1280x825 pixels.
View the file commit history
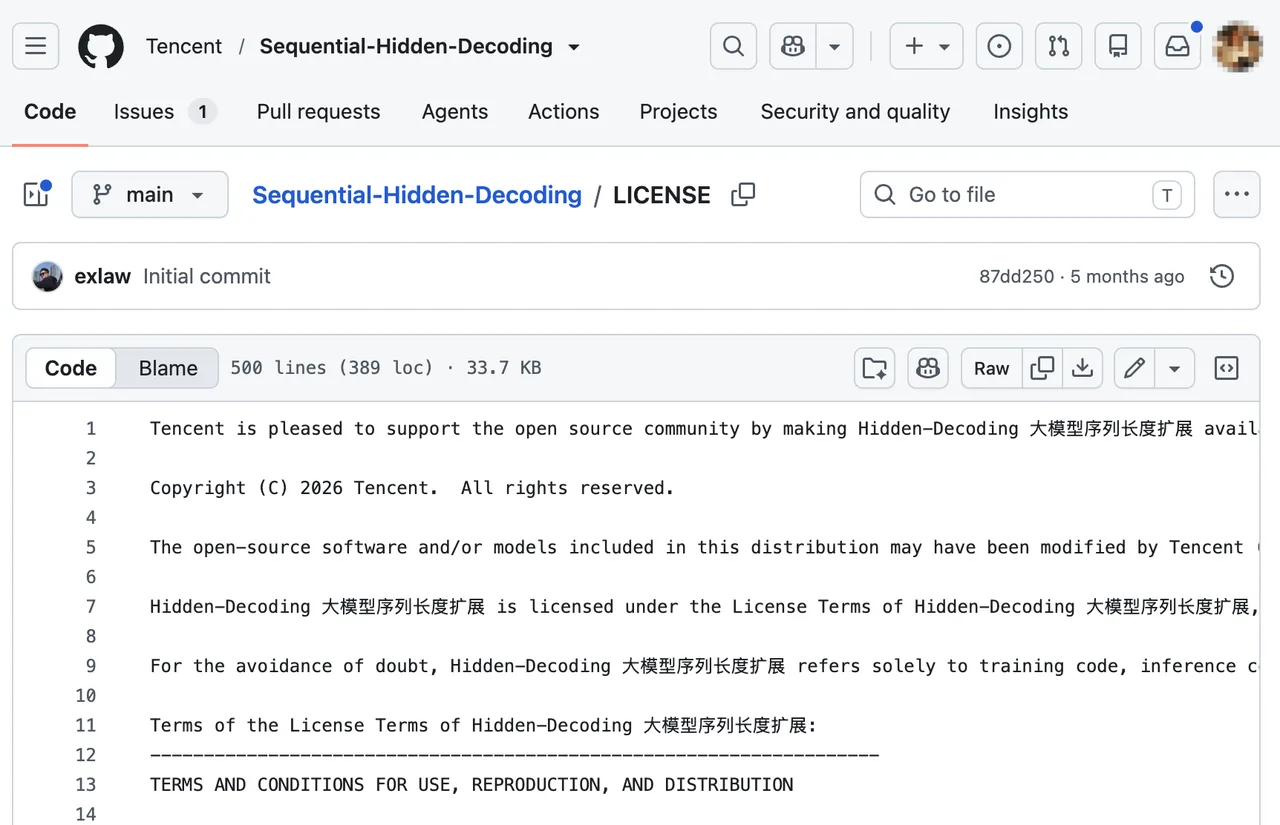click(x=1222, y=277)
